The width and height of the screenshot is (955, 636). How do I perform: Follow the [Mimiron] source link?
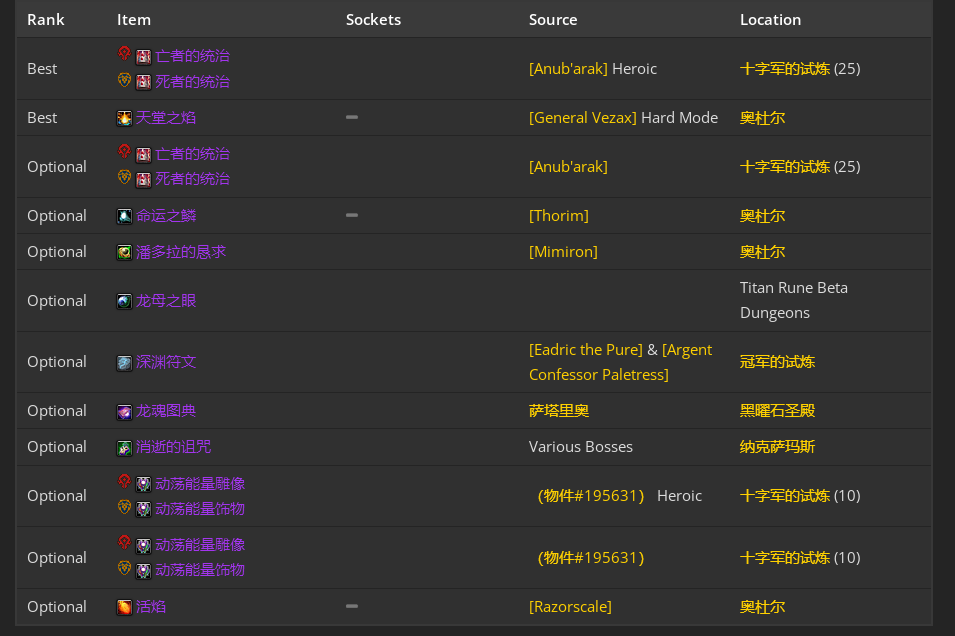(x=563, y=252)
